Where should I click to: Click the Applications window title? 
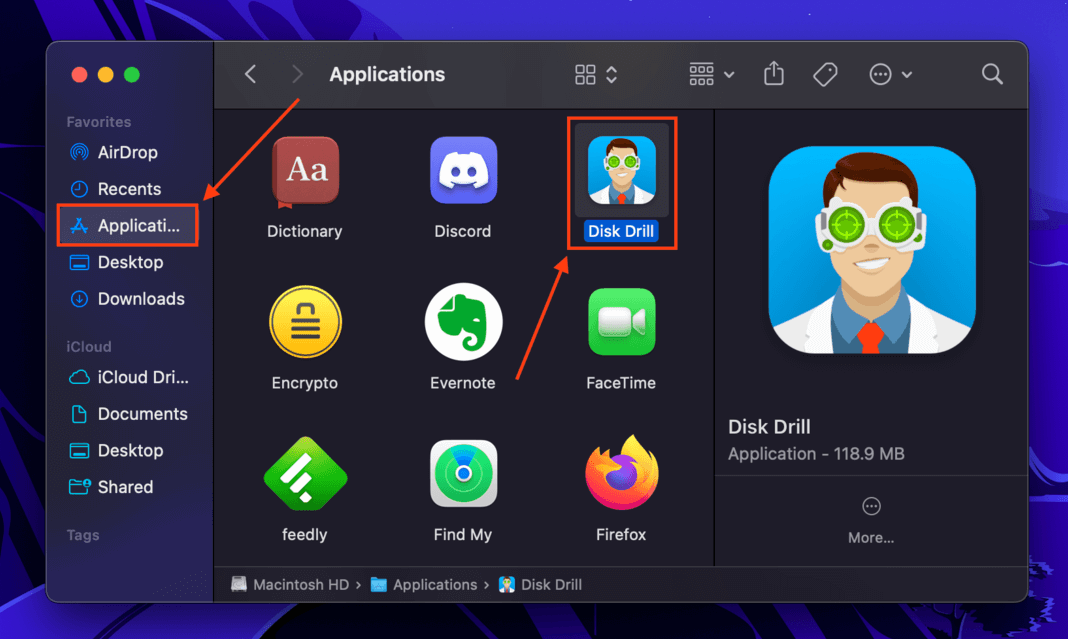click(x=387, y=74)
